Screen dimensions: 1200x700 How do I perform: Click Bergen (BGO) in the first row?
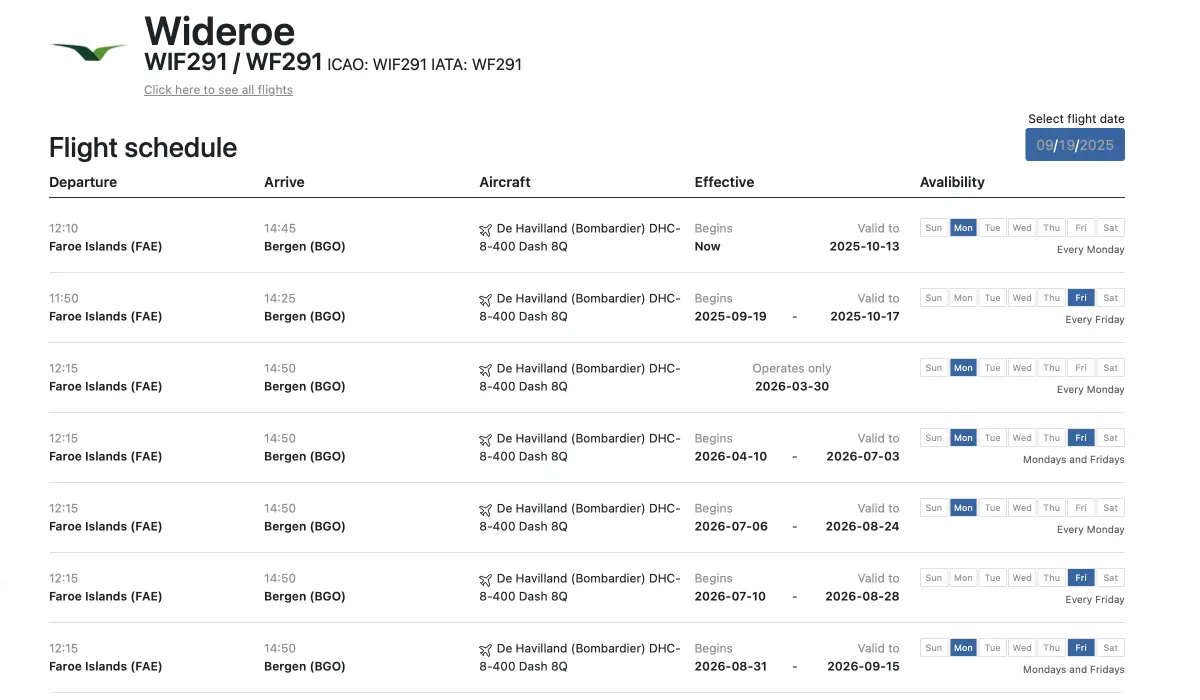tap(305, 246)
